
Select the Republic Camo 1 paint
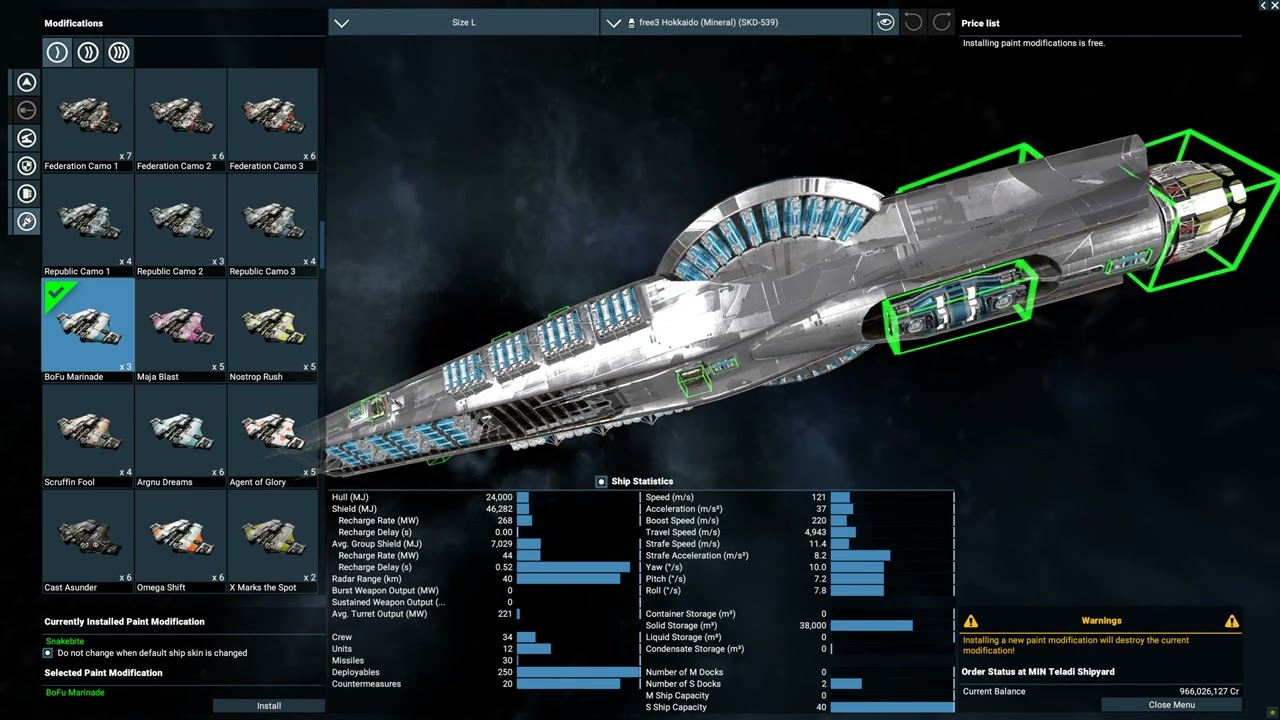point(88,225)
